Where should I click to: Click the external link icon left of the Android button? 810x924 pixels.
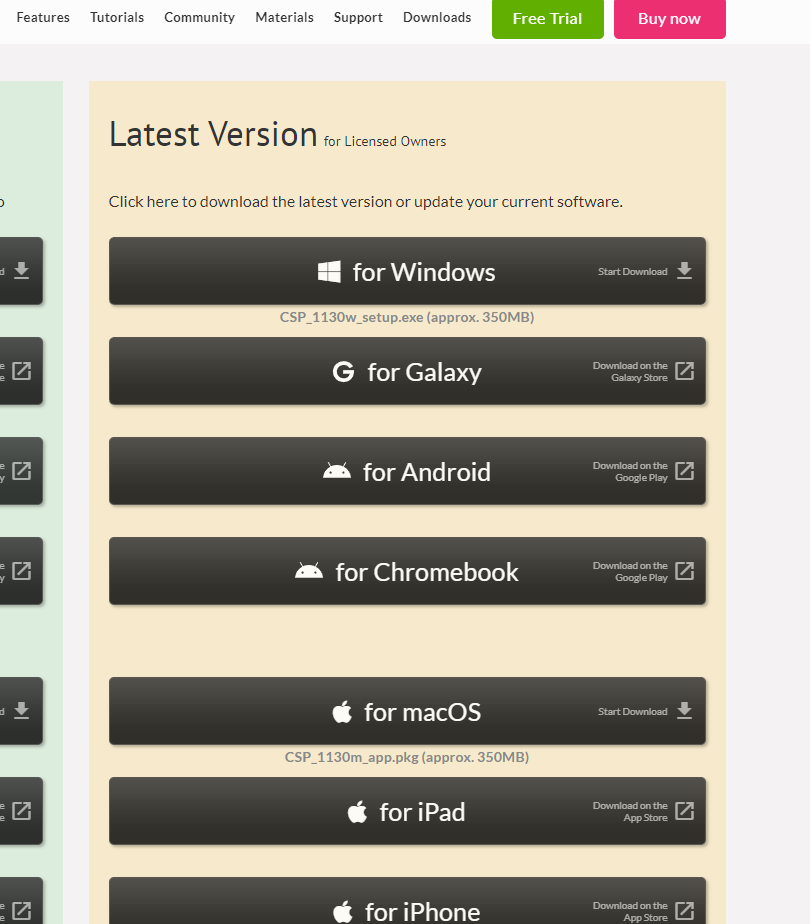click(22, 471)
